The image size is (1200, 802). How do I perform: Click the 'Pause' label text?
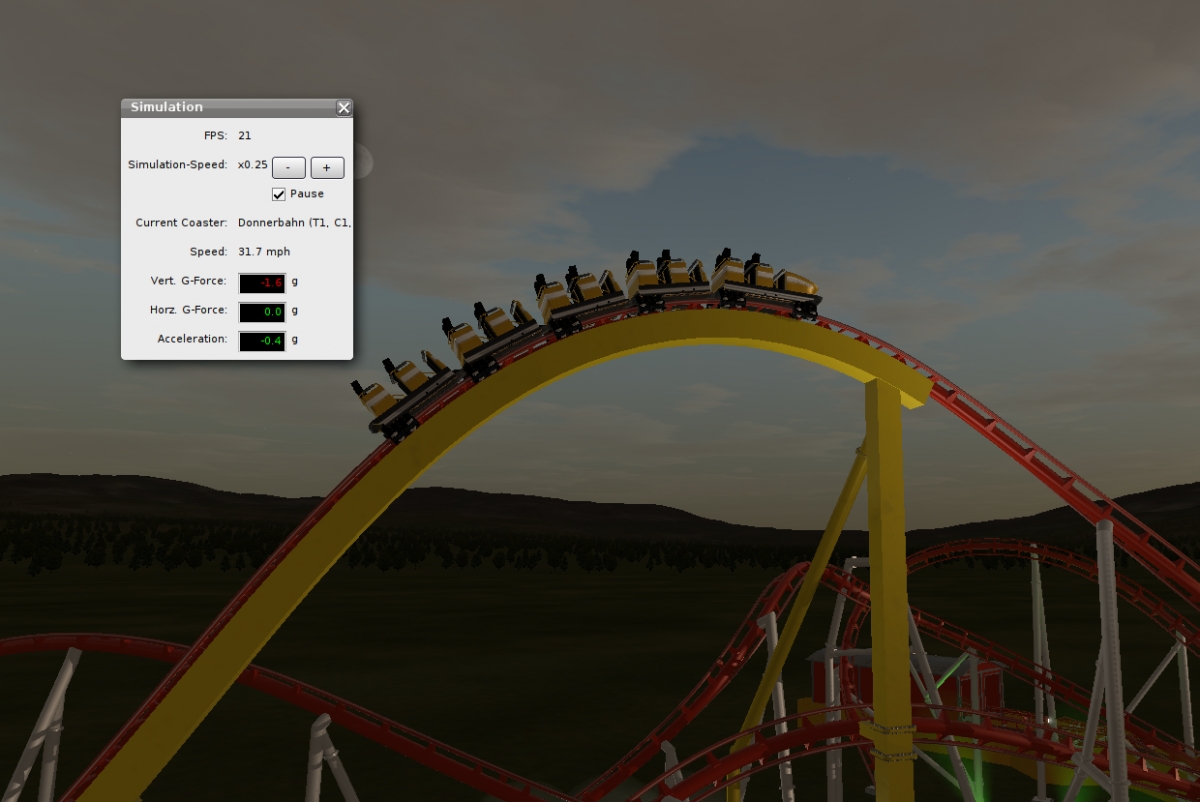coord(307,194)
